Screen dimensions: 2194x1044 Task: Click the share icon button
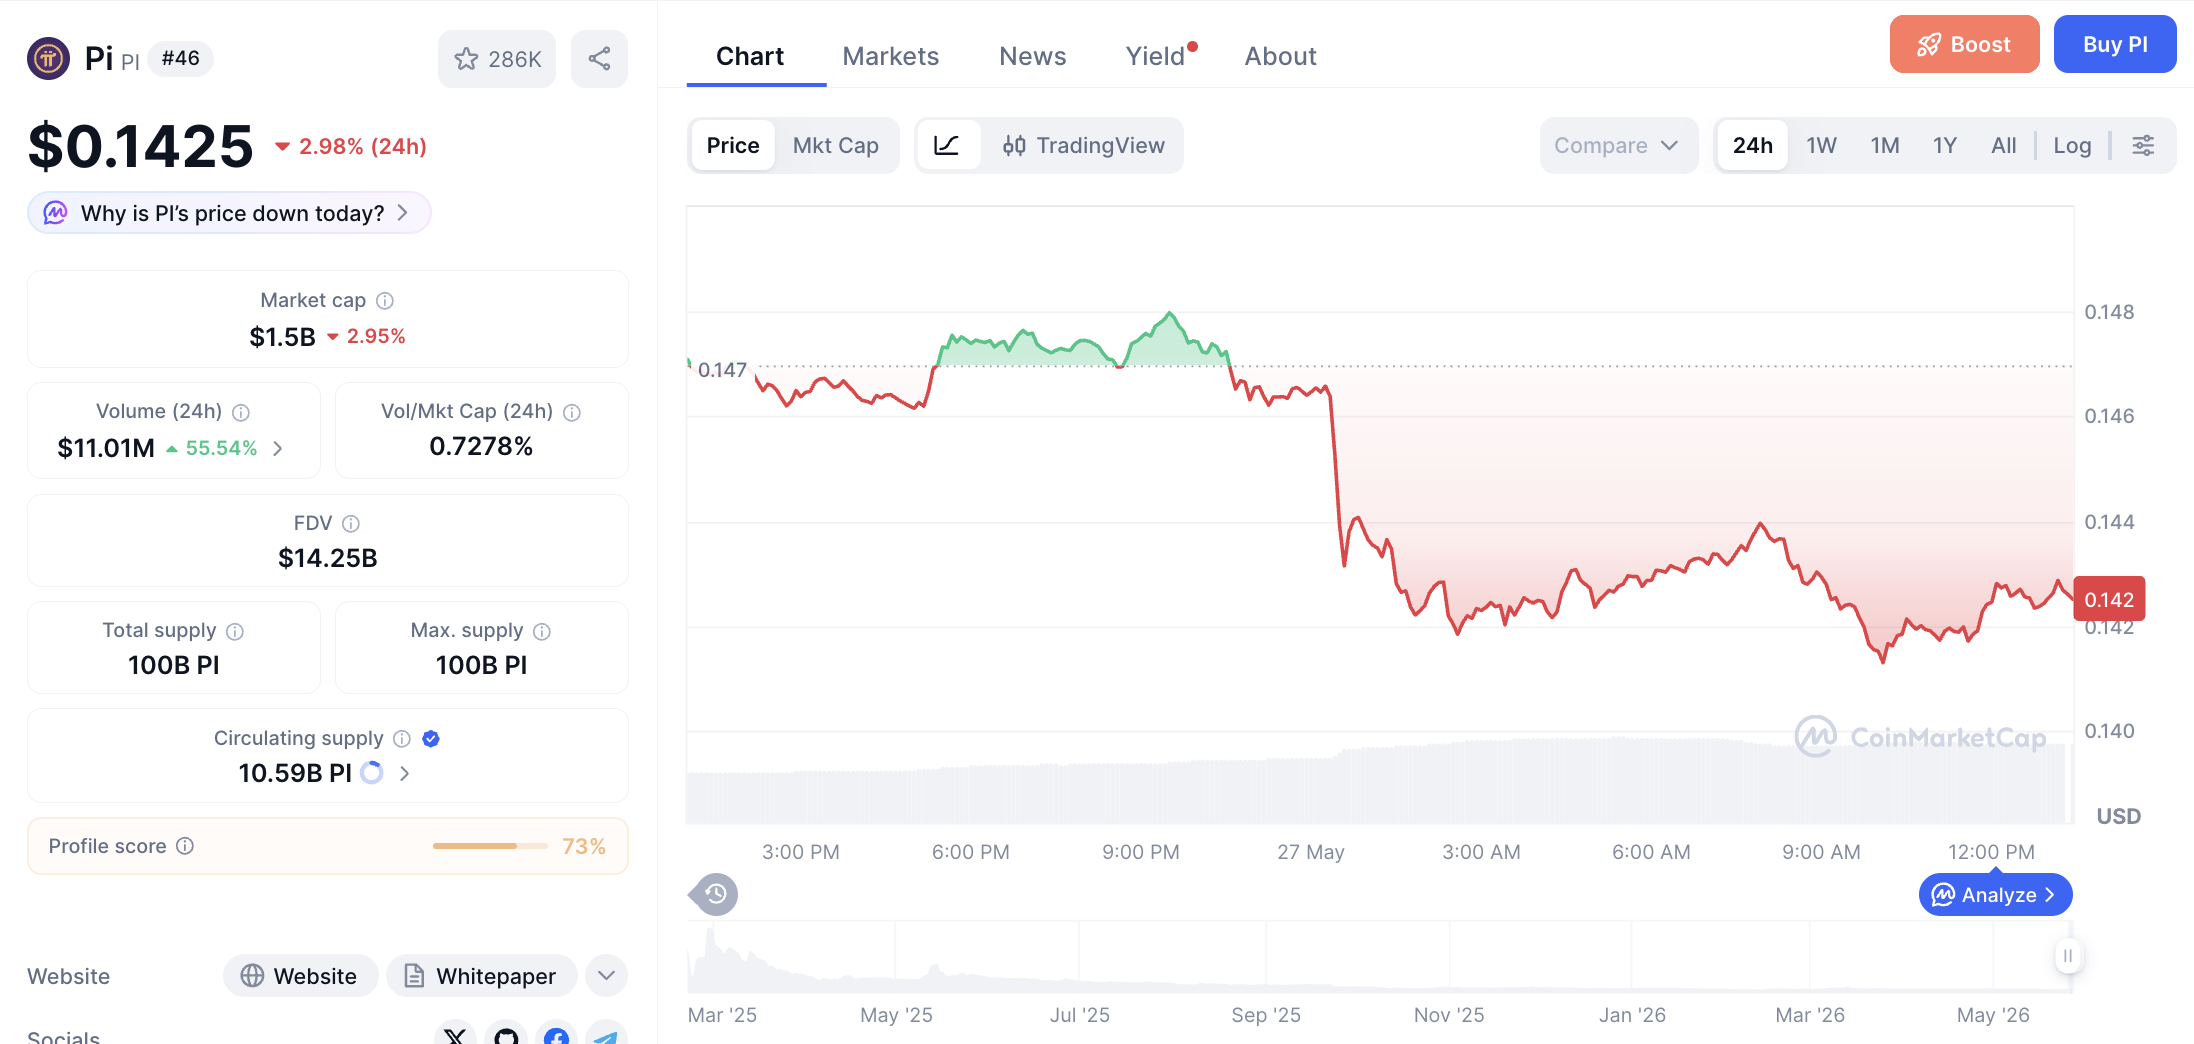point(599,59)
